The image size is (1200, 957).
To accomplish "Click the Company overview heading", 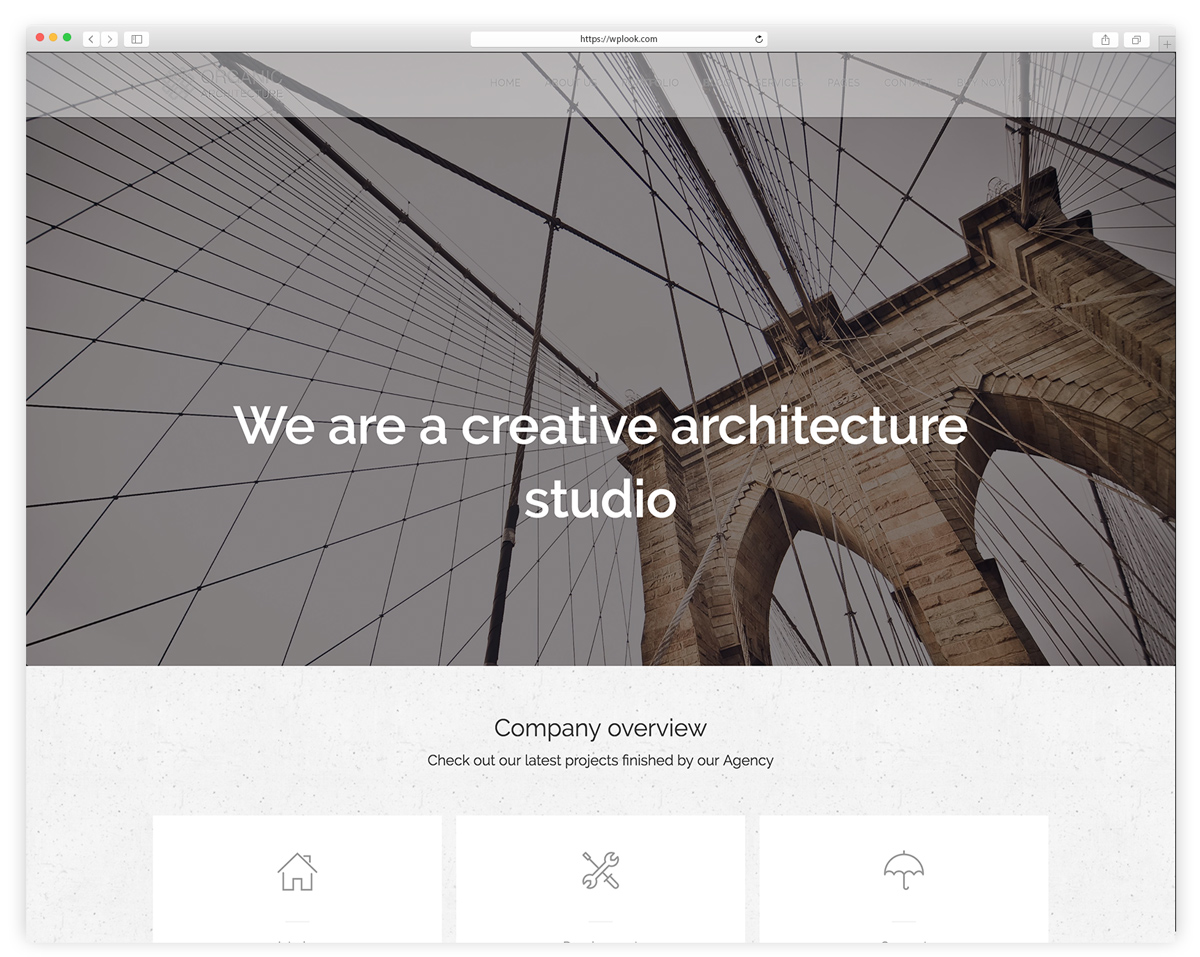I will [600, 728].
